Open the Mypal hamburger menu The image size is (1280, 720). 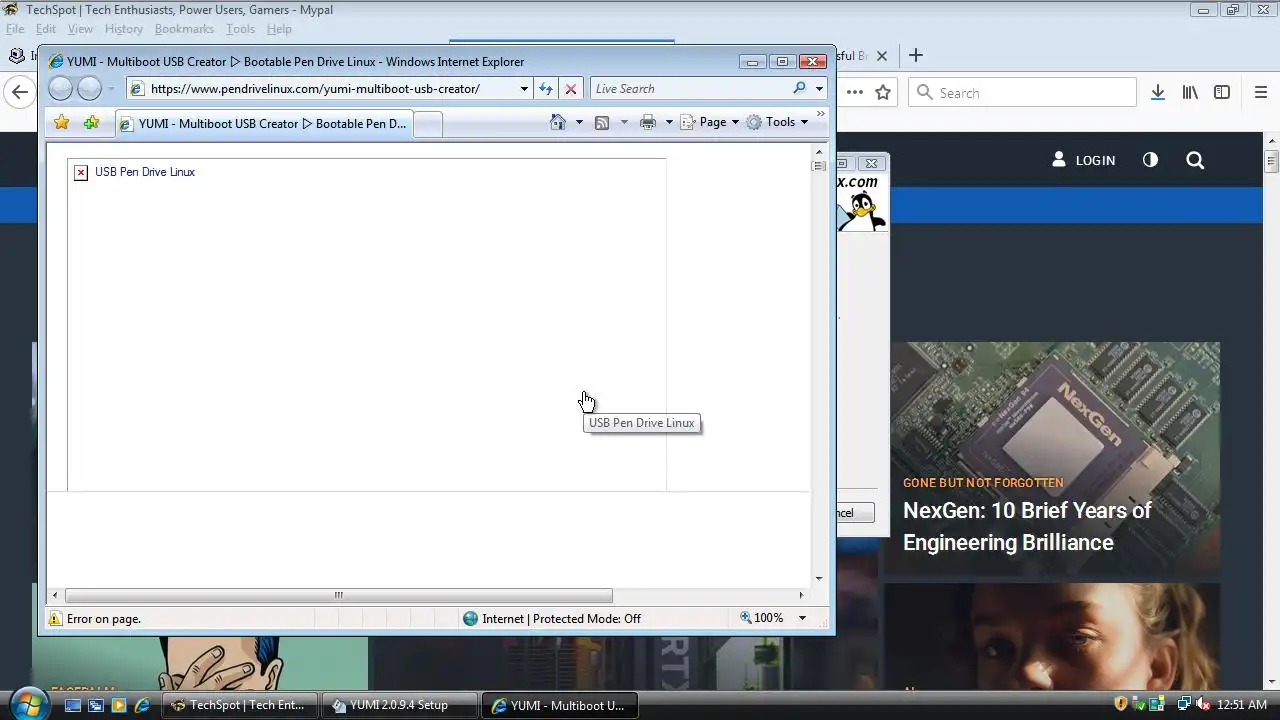coord(1261,92)
